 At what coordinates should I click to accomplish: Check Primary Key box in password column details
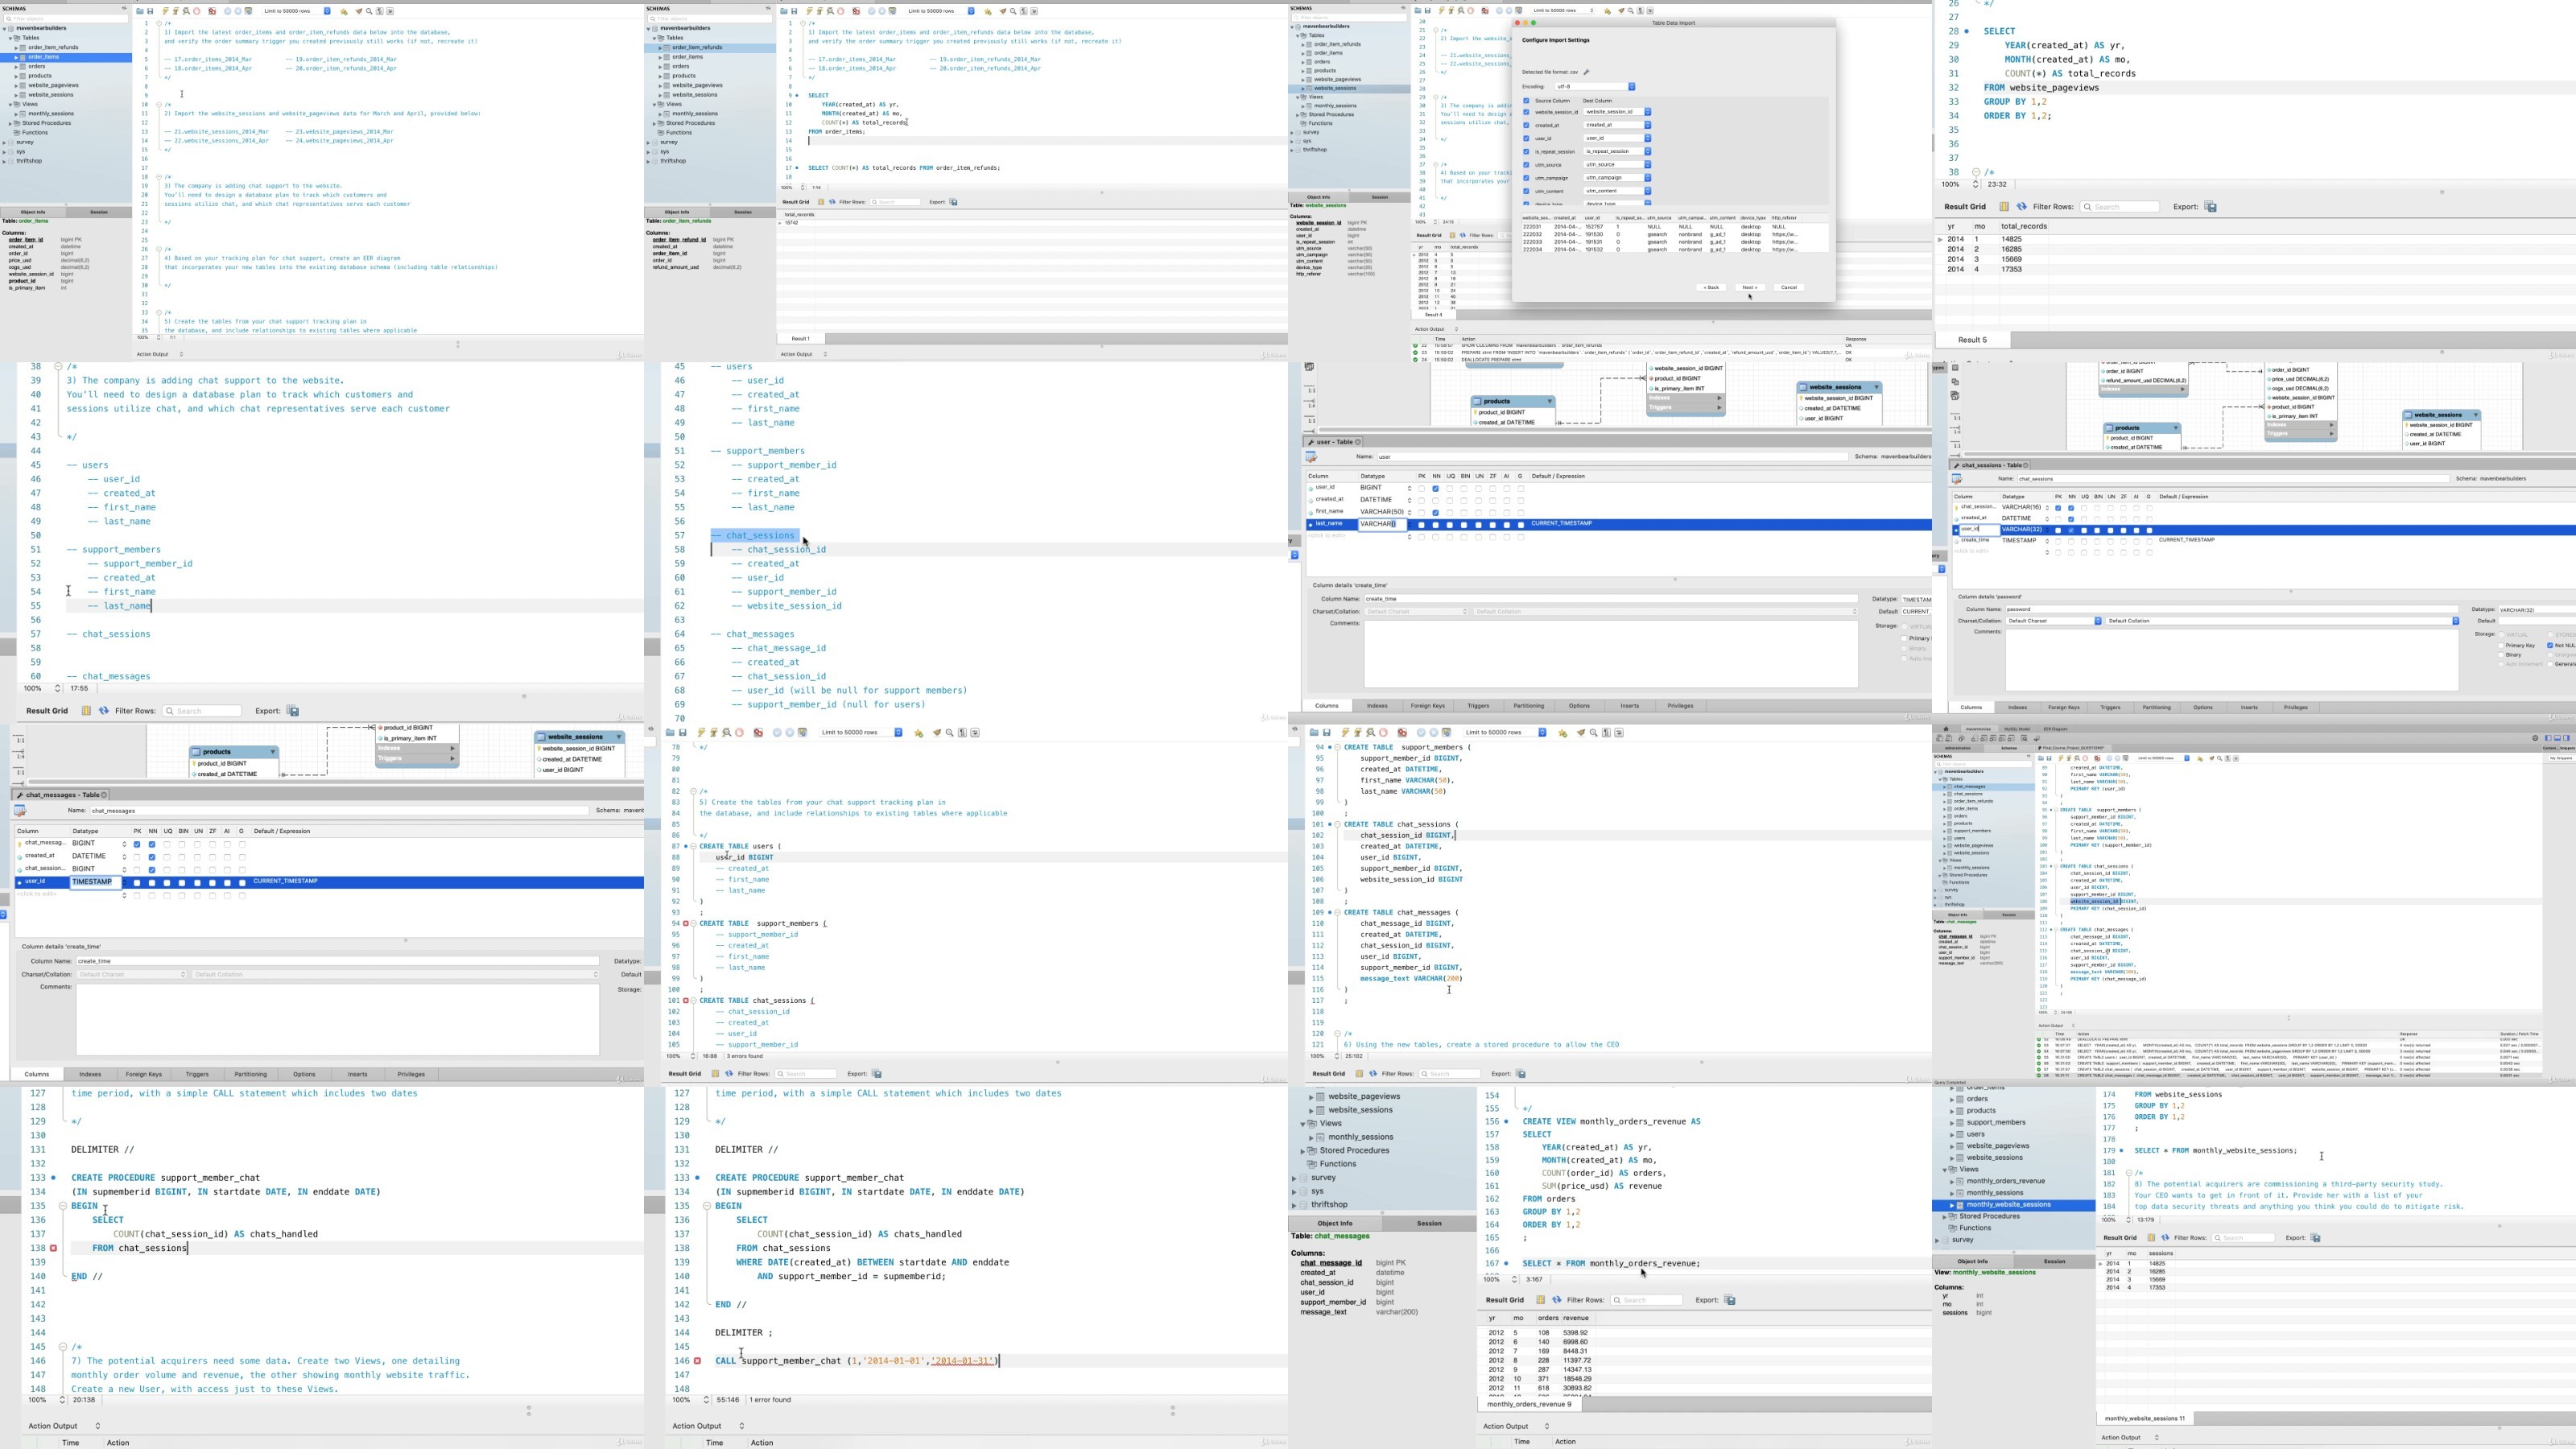(2500, 646)
